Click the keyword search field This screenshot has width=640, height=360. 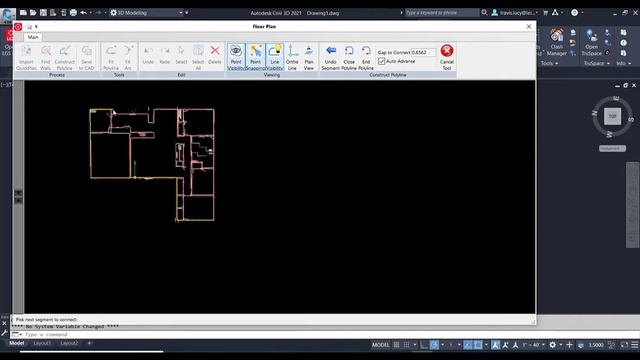(441, 13)
